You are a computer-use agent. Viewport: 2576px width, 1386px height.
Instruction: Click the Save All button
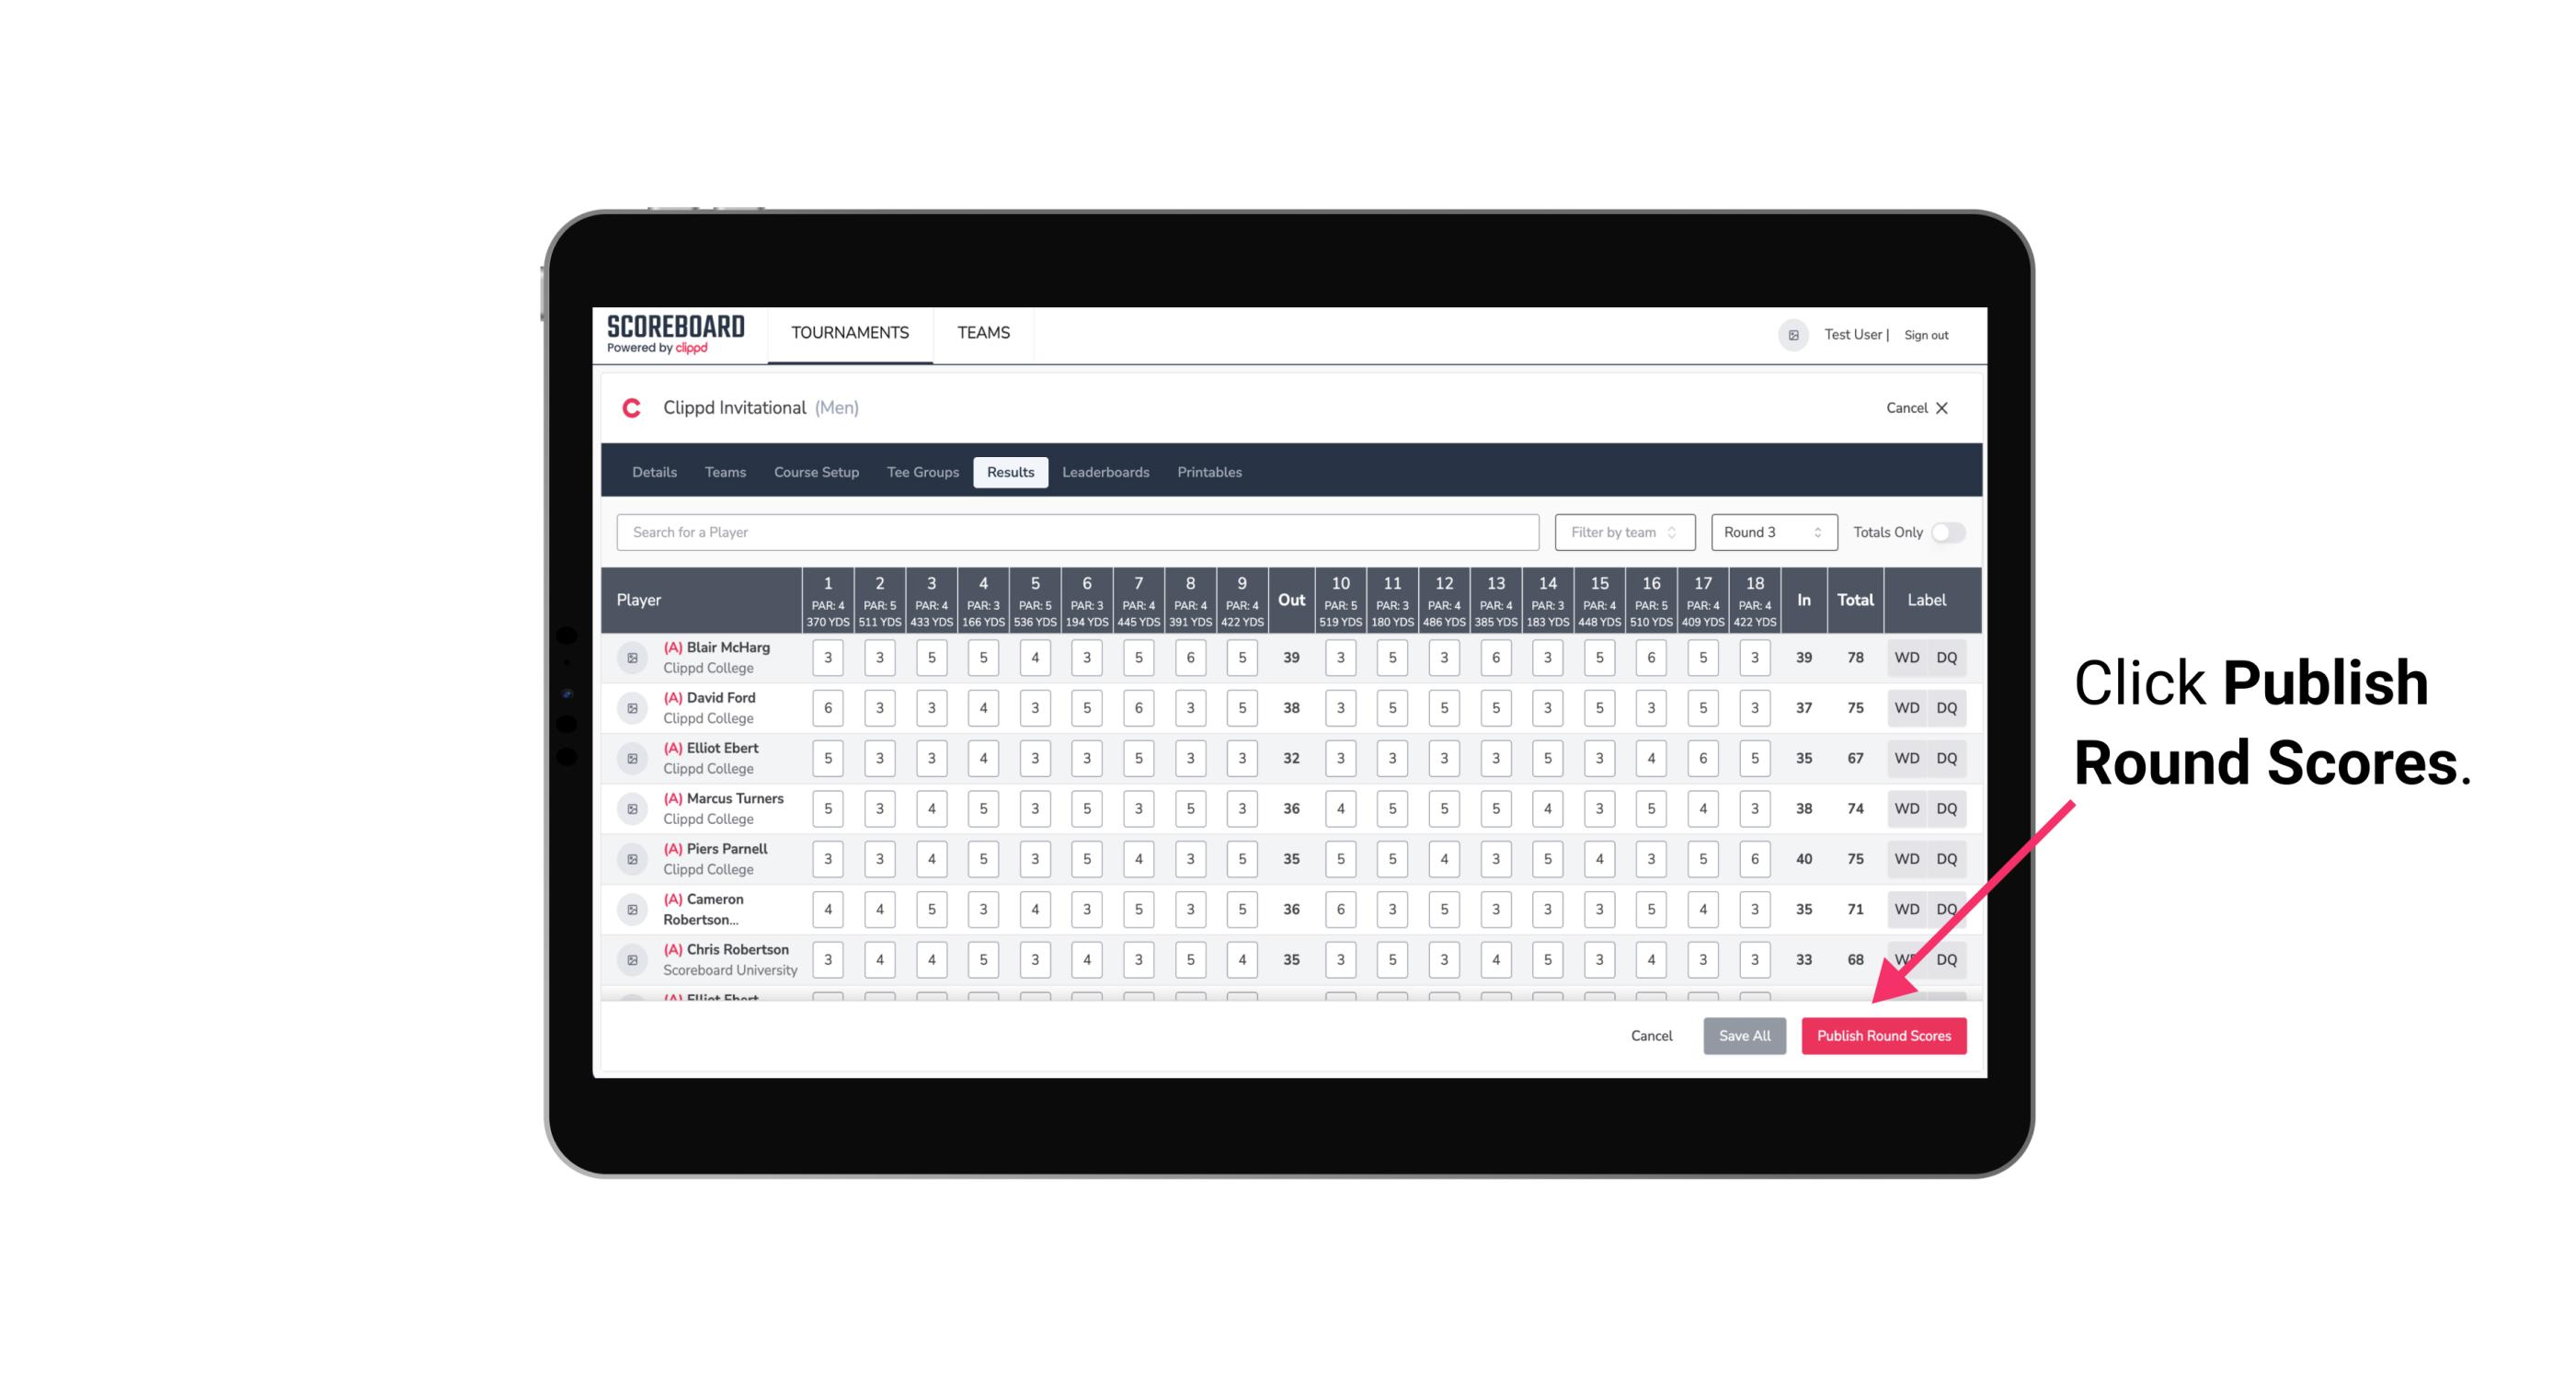click(1746, 1035)
